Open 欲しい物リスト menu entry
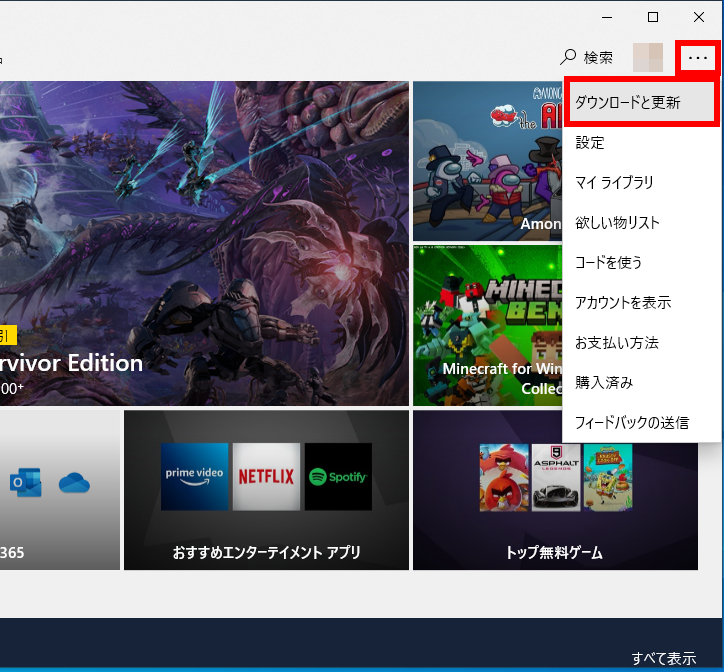Screen dimensions: 724x672 (642, 223)
